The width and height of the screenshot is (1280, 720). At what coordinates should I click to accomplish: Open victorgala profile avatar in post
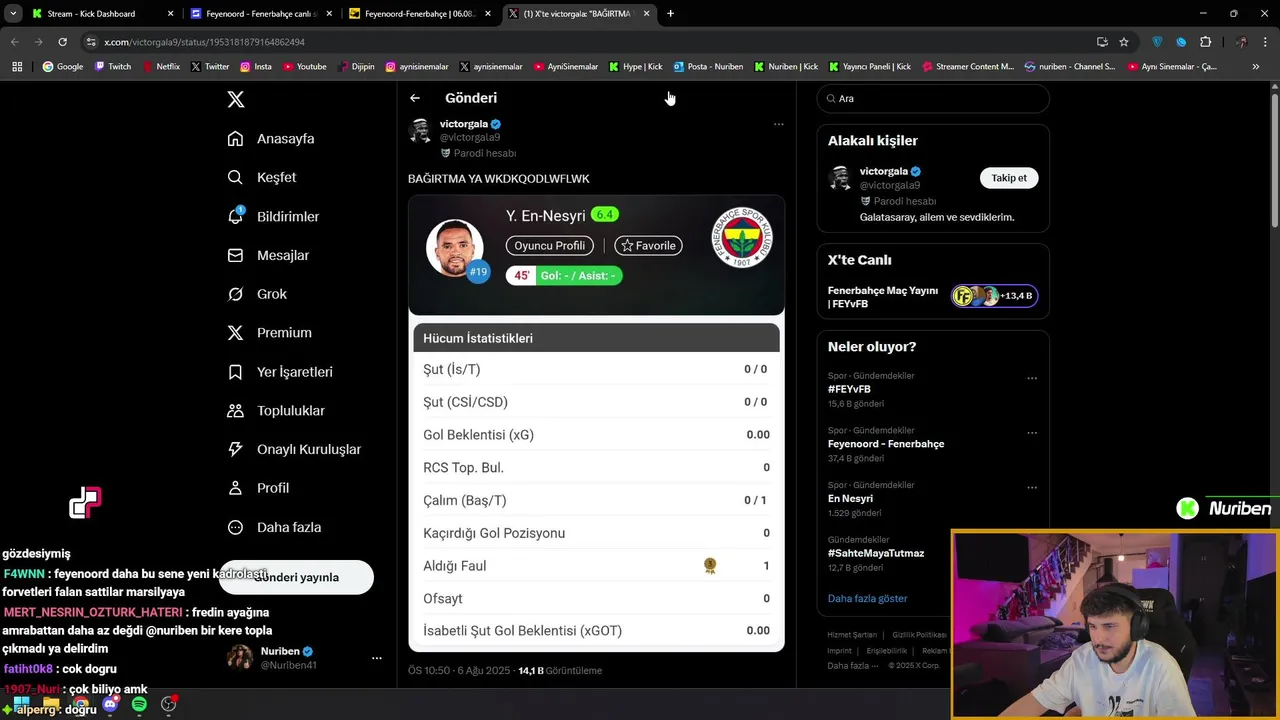421,131
